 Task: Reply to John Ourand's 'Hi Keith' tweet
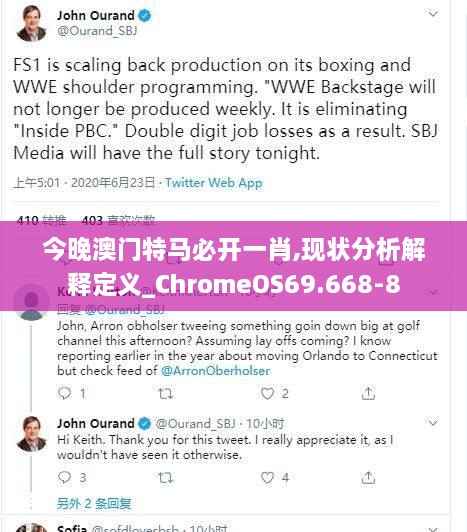[x=64, y=477]
